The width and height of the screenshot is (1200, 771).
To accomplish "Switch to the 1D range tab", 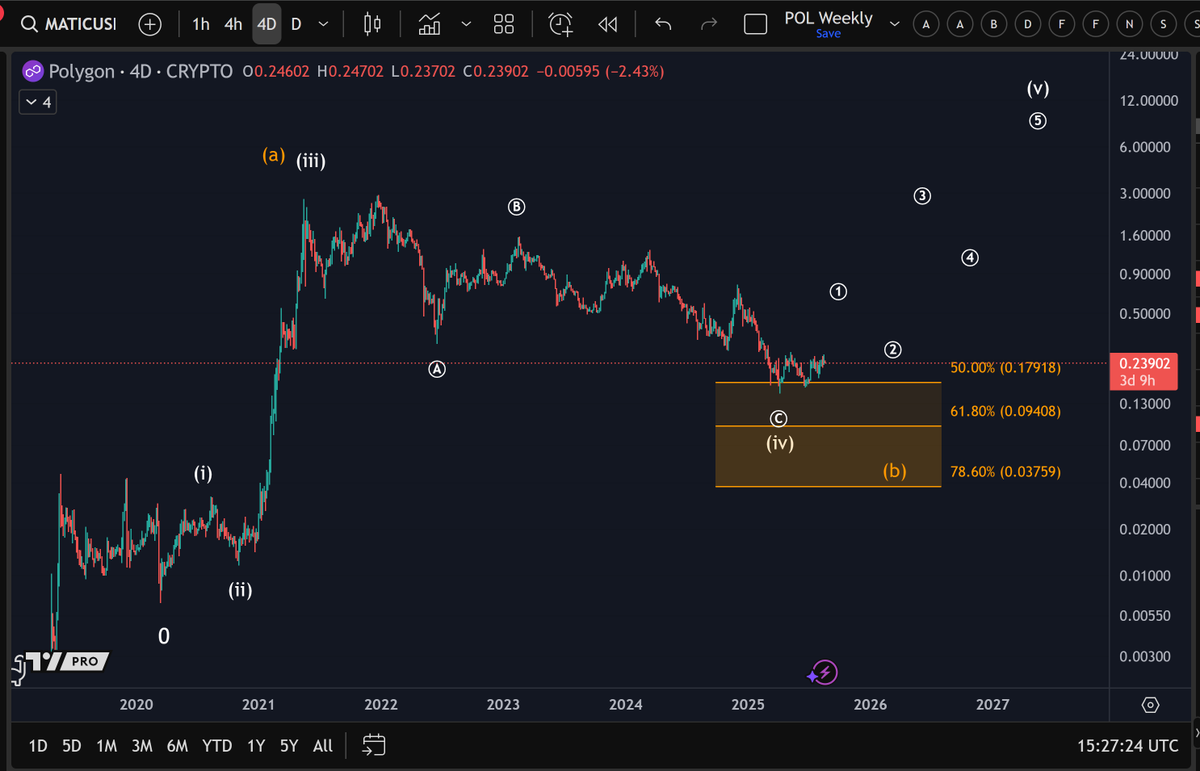I will 37,745.
